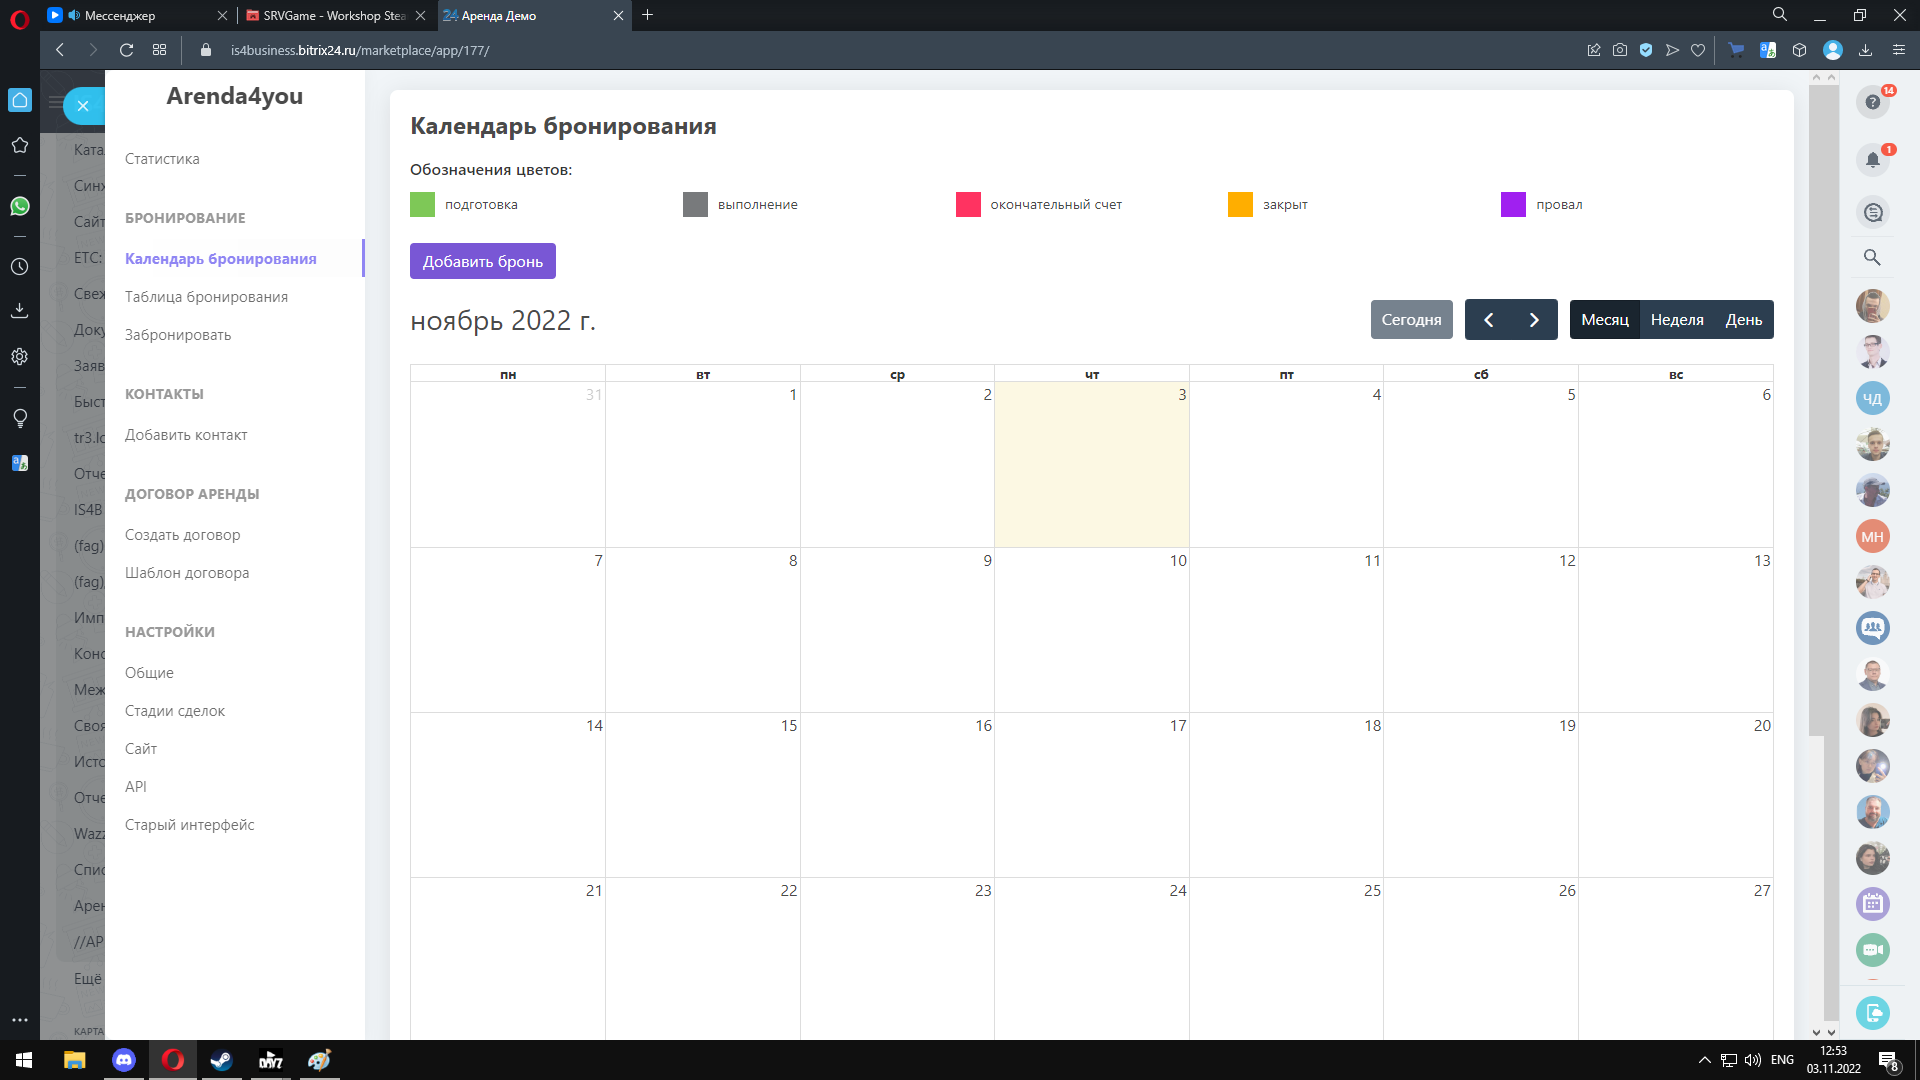The width and height of the screenshot is (1920, 1080).
Task: Go to next month arrow
Action: coord(1534,320)
